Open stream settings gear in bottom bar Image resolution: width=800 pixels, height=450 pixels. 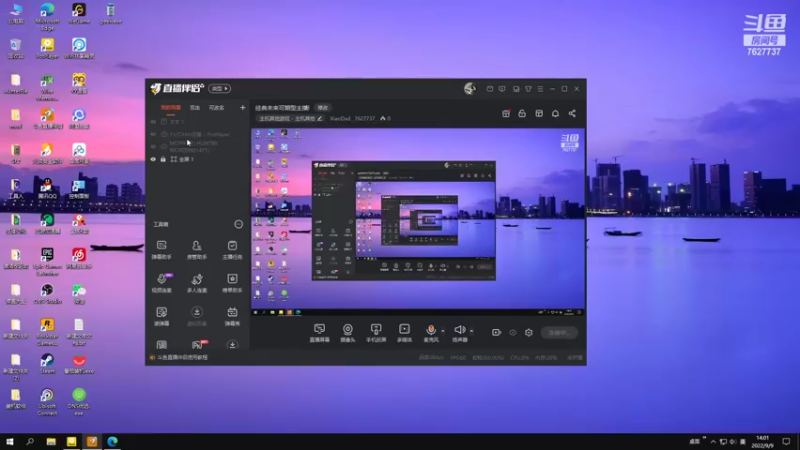coord(529,333)
